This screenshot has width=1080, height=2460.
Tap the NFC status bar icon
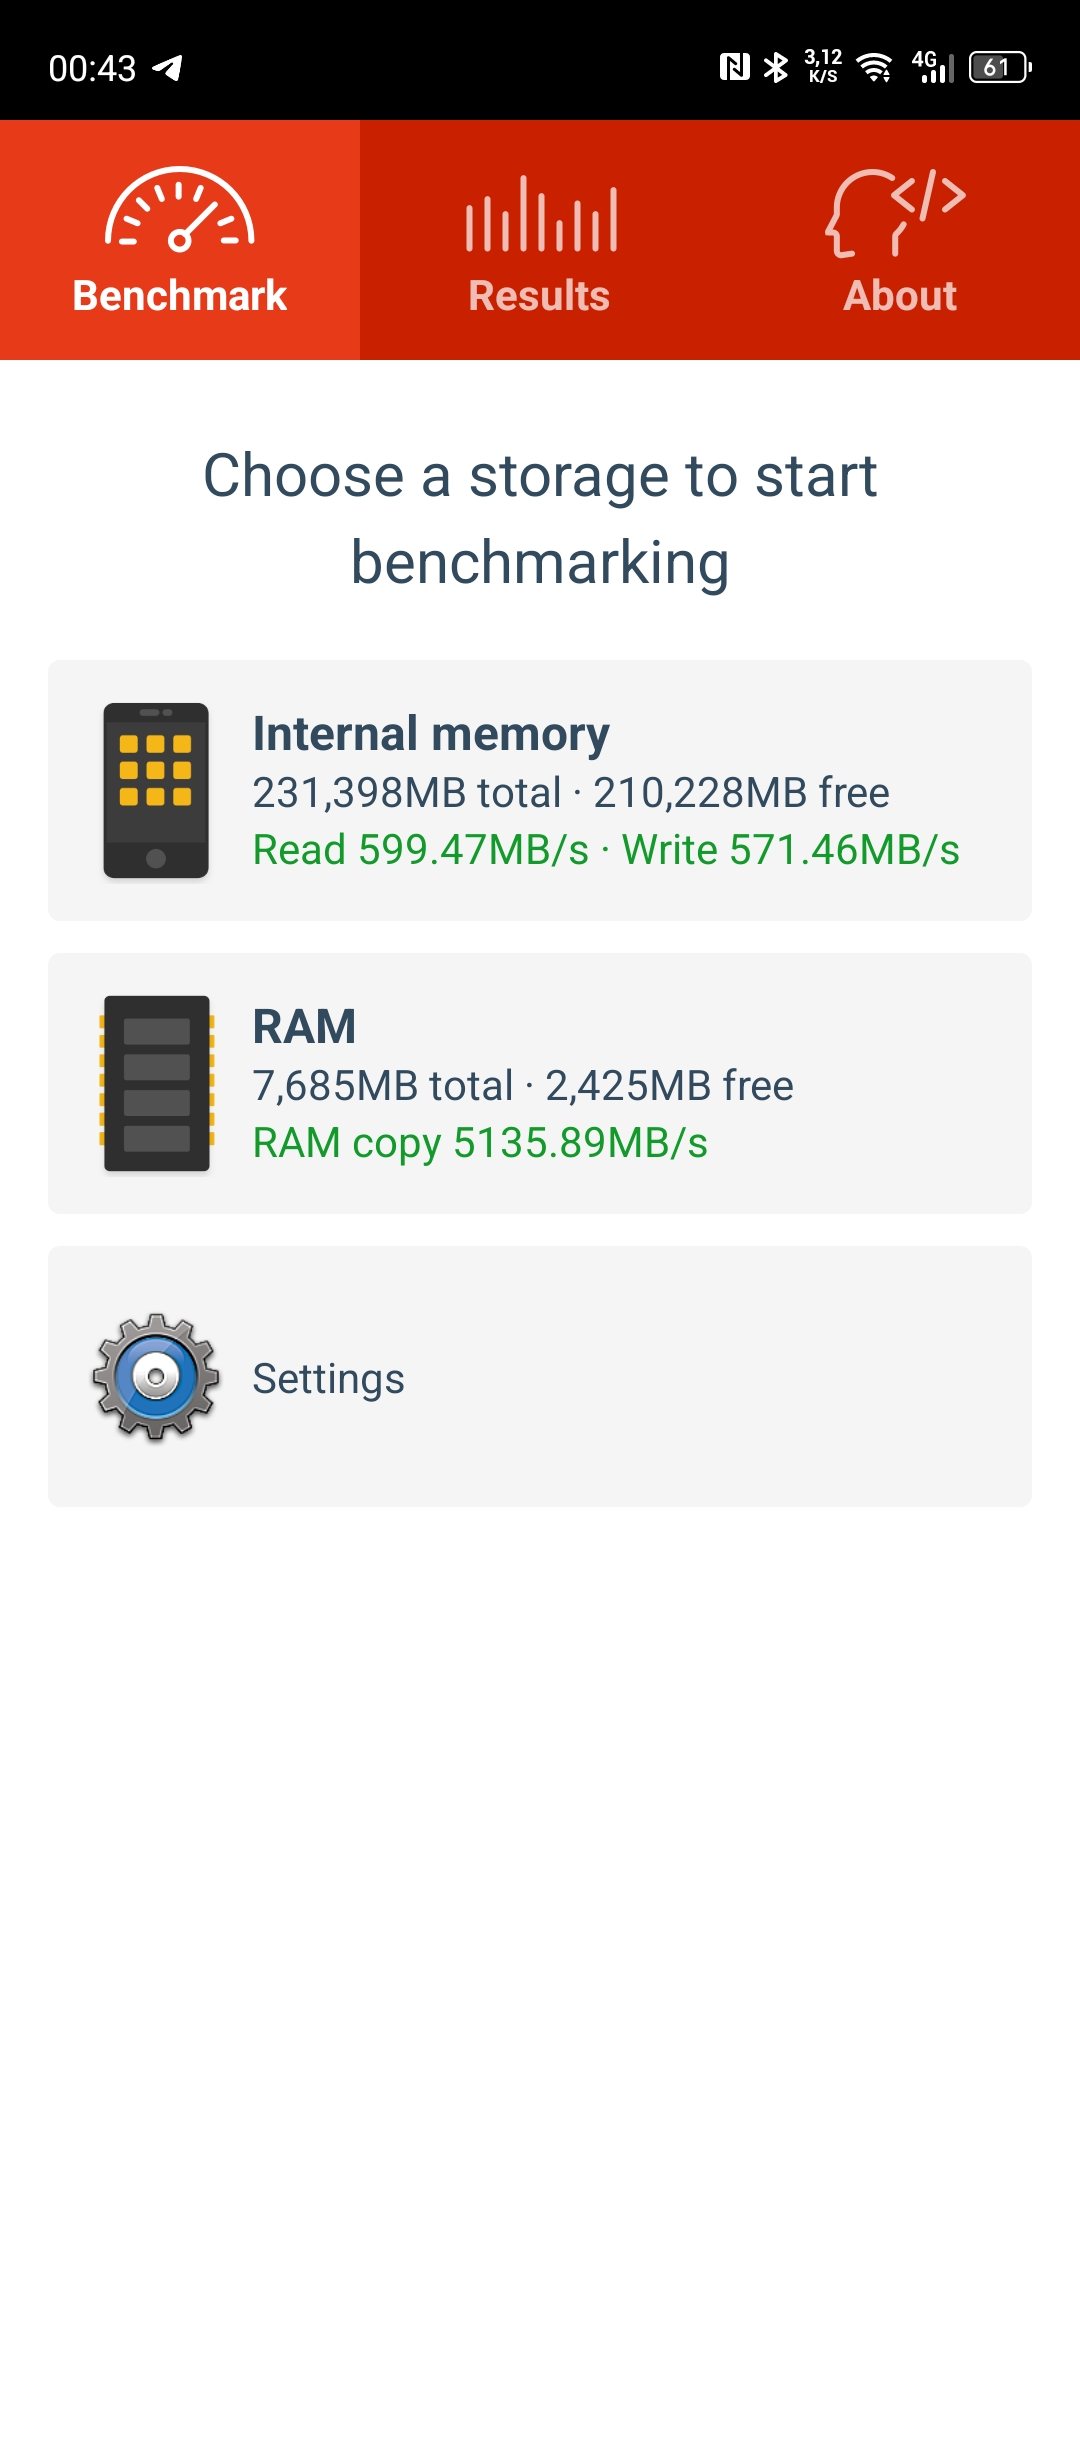[735, 67]
